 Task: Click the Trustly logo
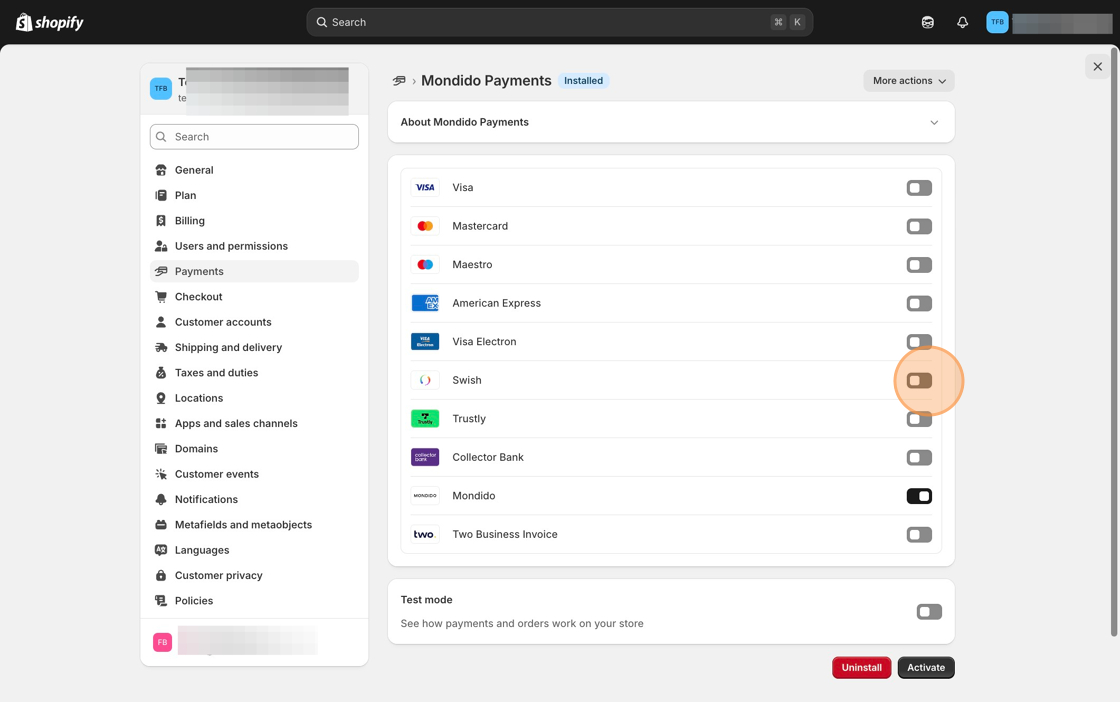point(425,418)
